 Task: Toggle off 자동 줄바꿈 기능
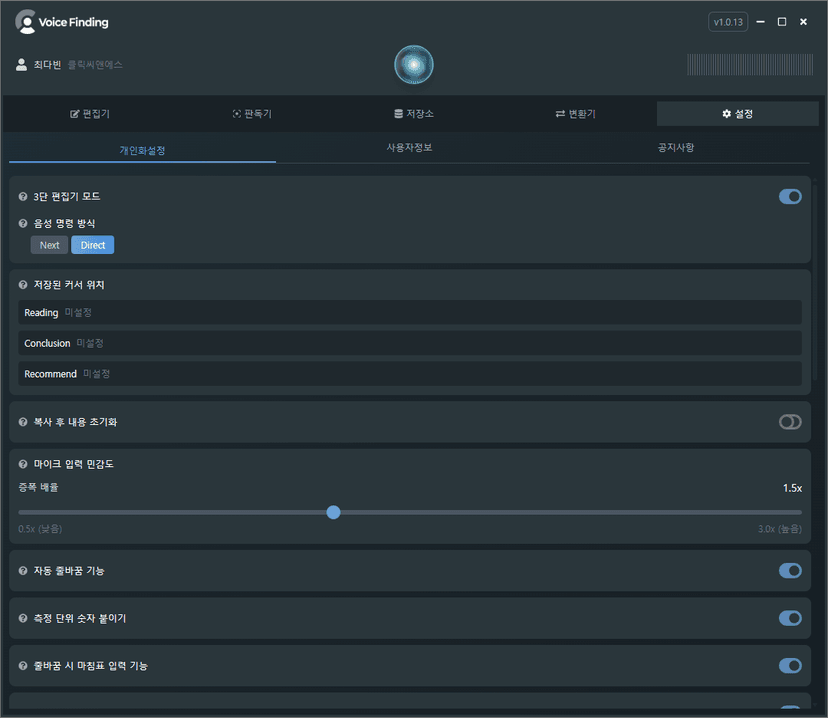pyautogui.click(x=790, y=570)
